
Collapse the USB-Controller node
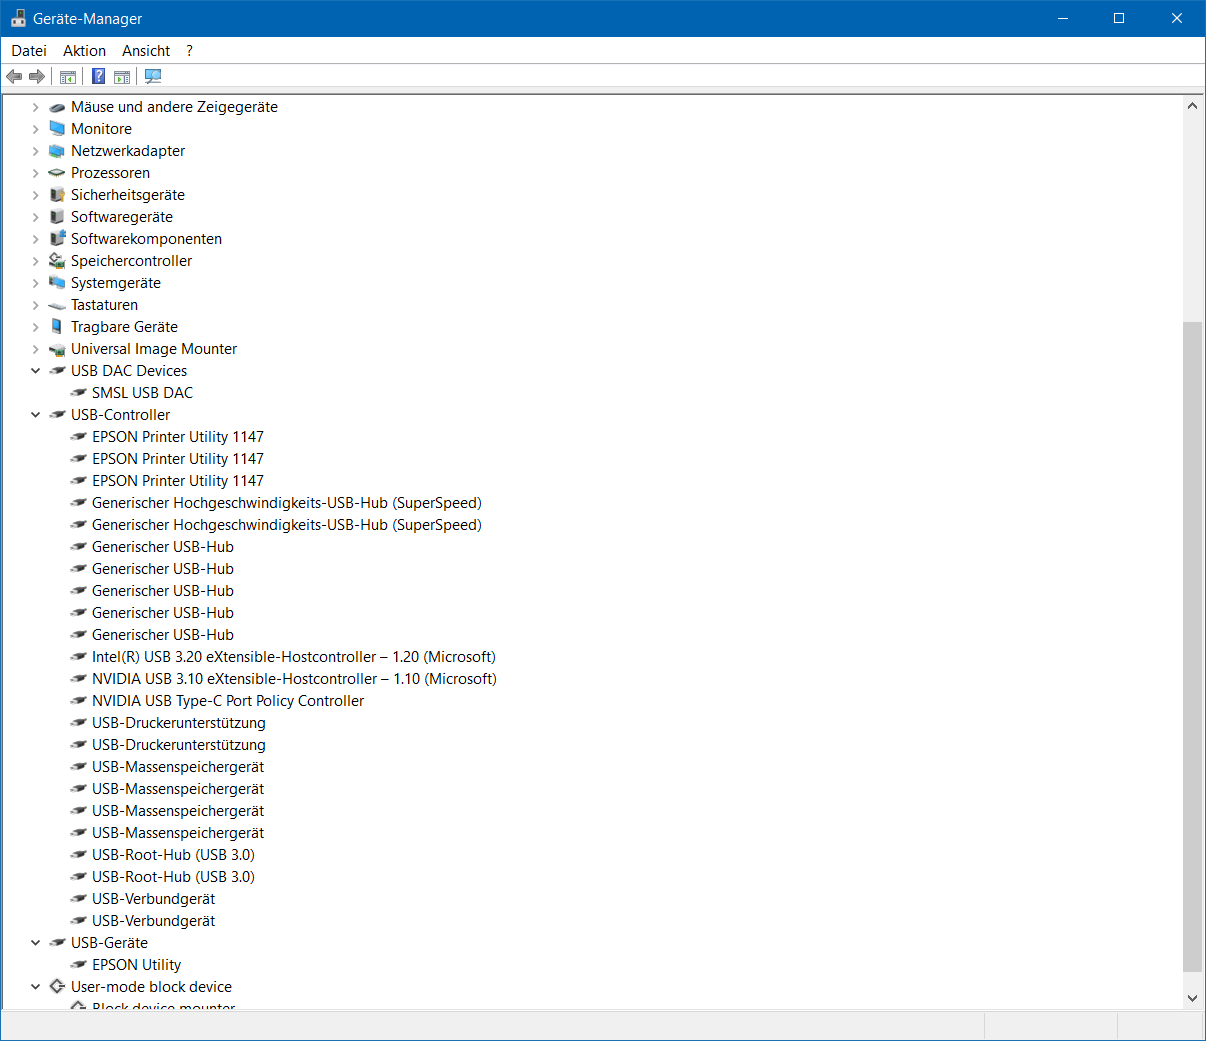[x=35, y=415]
